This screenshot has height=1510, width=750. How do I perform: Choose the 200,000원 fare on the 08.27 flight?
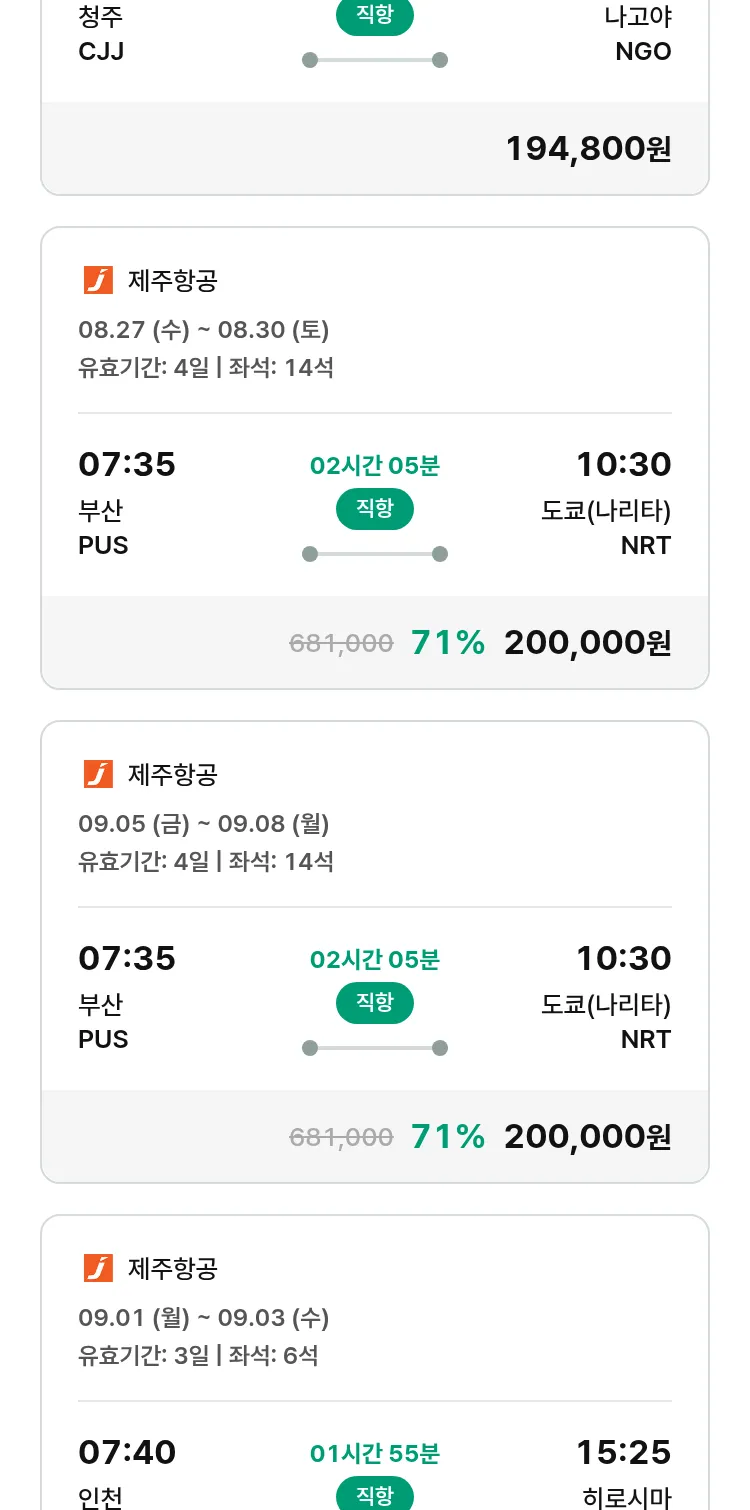coord(587,643)
